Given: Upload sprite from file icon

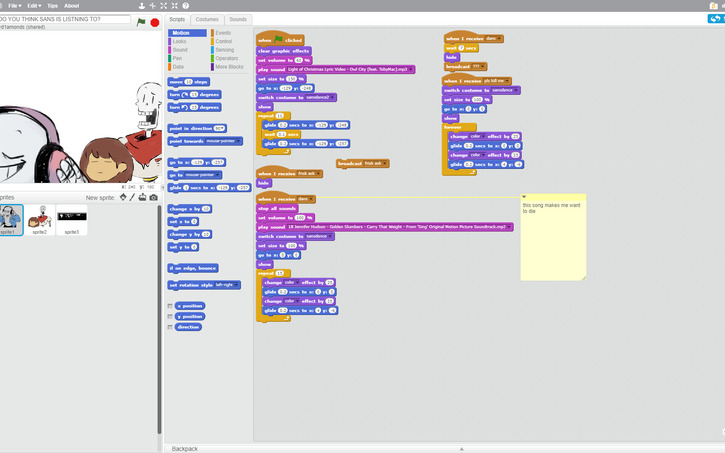Looking at the screenshot, I should 142,197.
